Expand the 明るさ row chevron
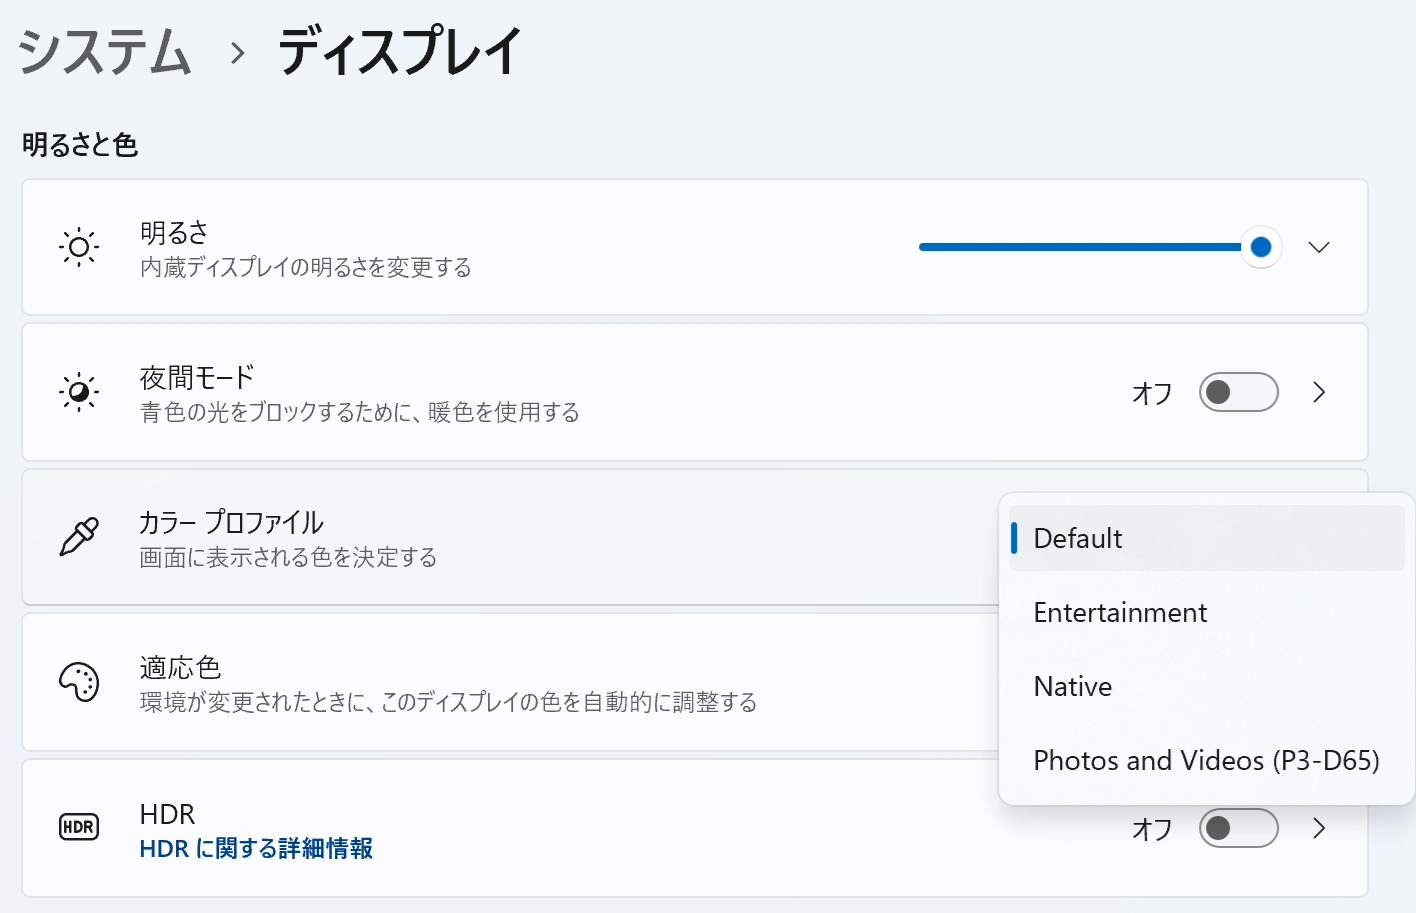1416x913 pixels. 1319,247
